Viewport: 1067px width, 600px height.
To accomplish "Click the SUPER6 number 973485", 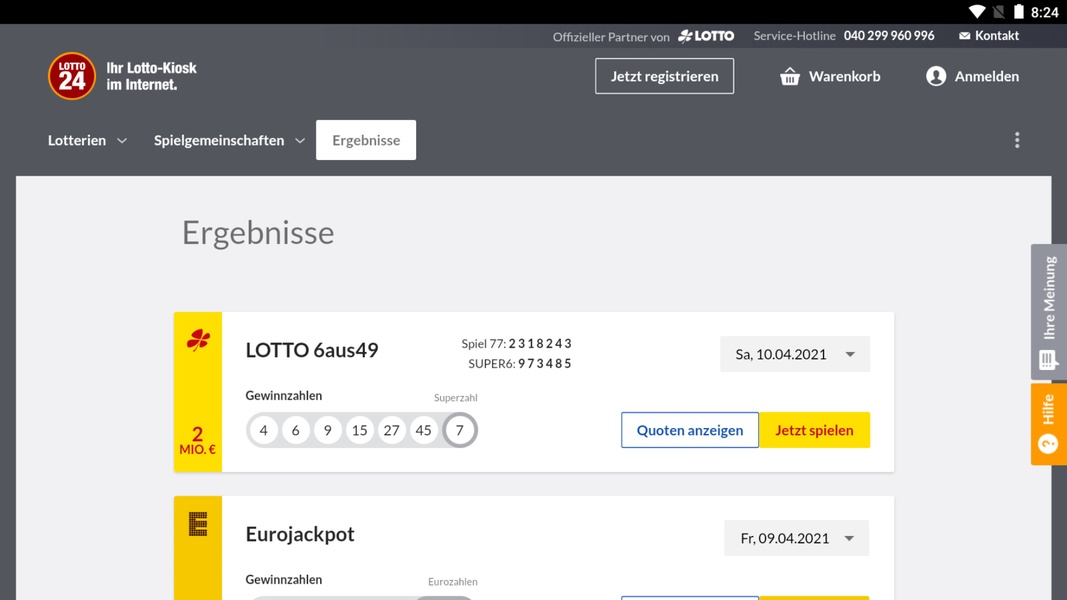I will (544, 363).
